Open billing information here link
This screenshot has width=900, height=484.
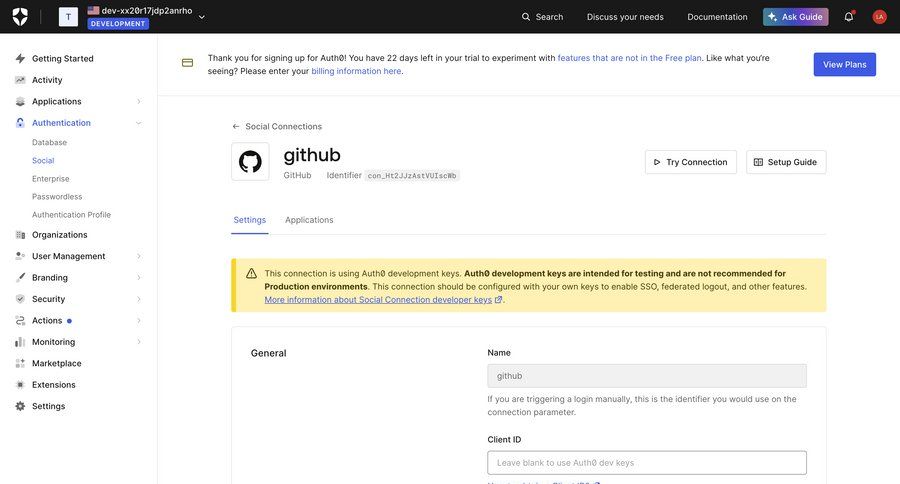(x=356, y=71)
